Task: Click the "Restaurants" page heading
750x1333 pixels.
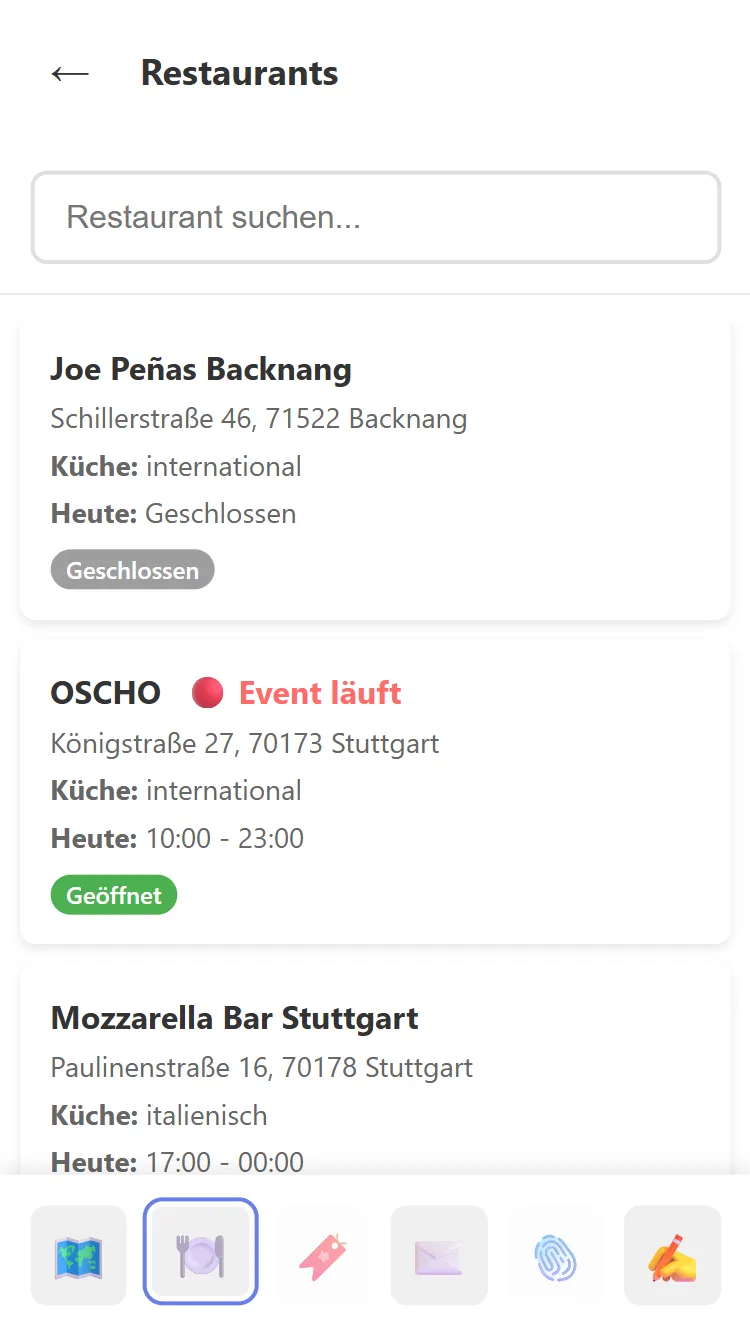Action: point(239,73)
